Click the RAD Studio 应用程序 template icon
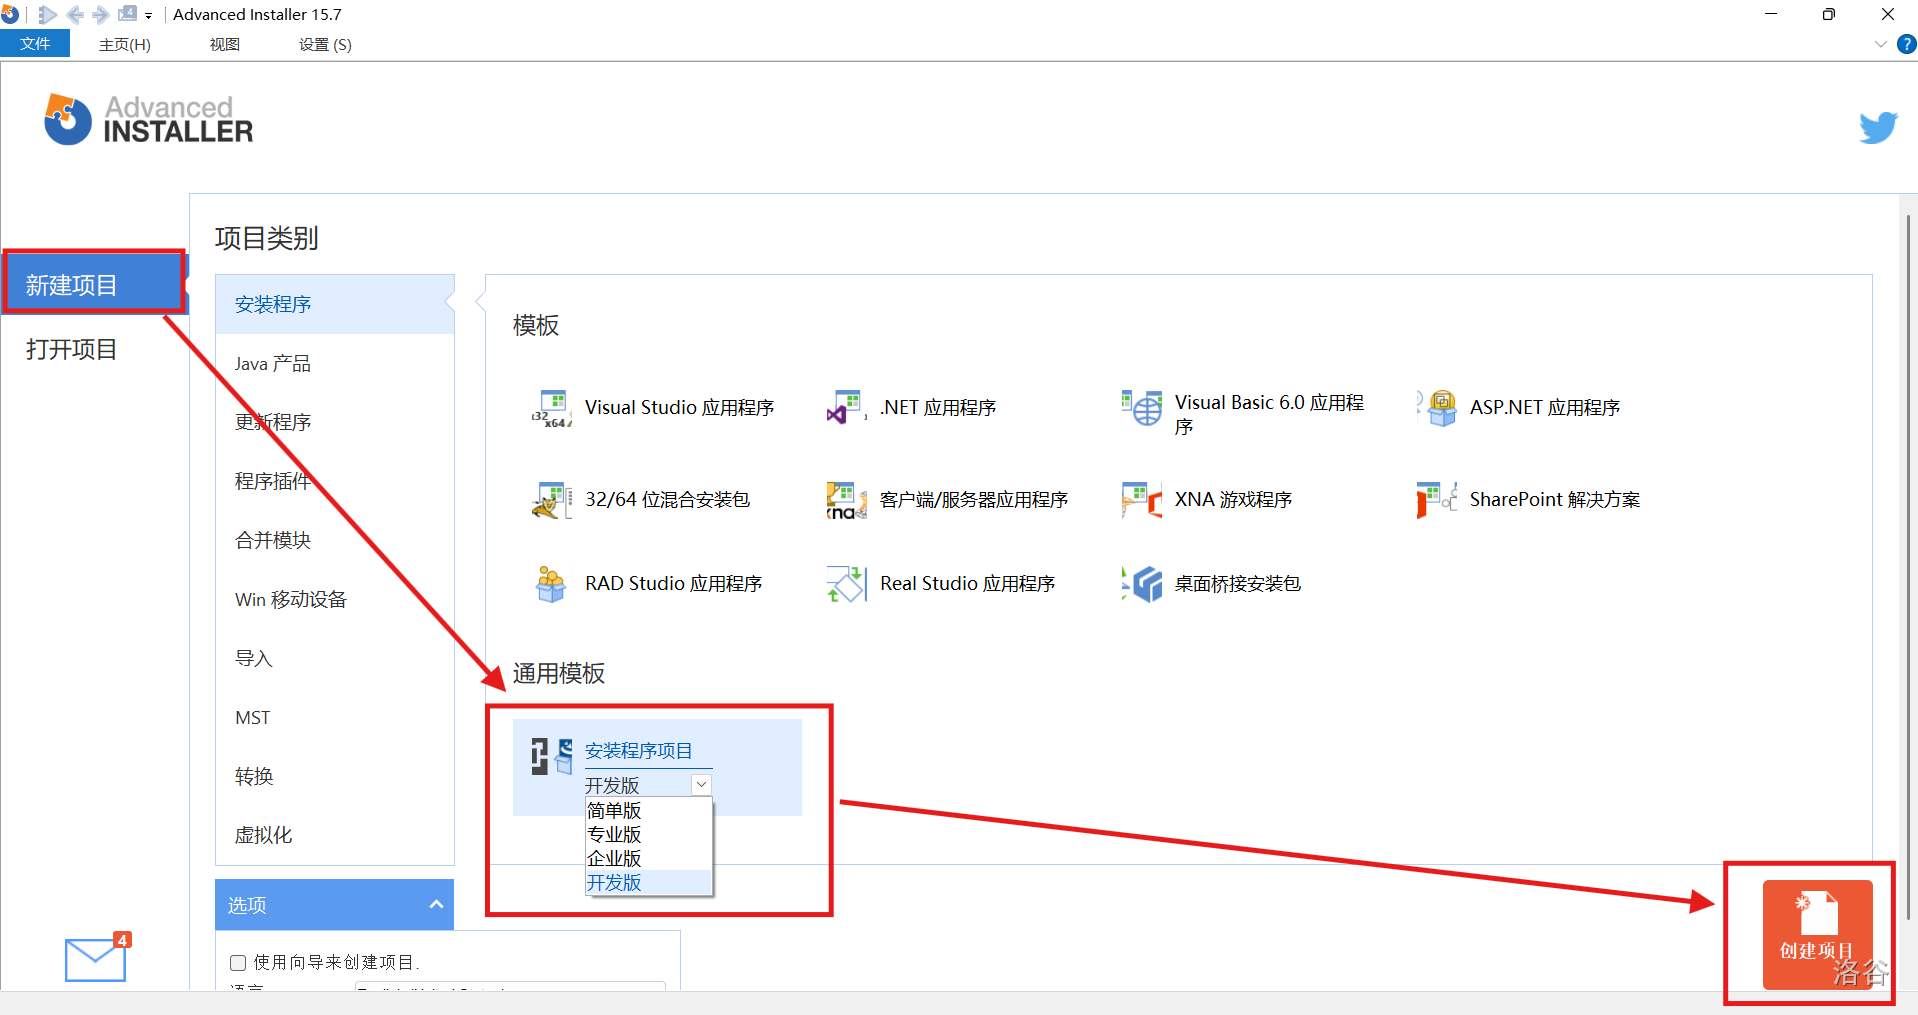Image resolution: width=1918 pixels, height=1015 pixels. tap(551, 584)
